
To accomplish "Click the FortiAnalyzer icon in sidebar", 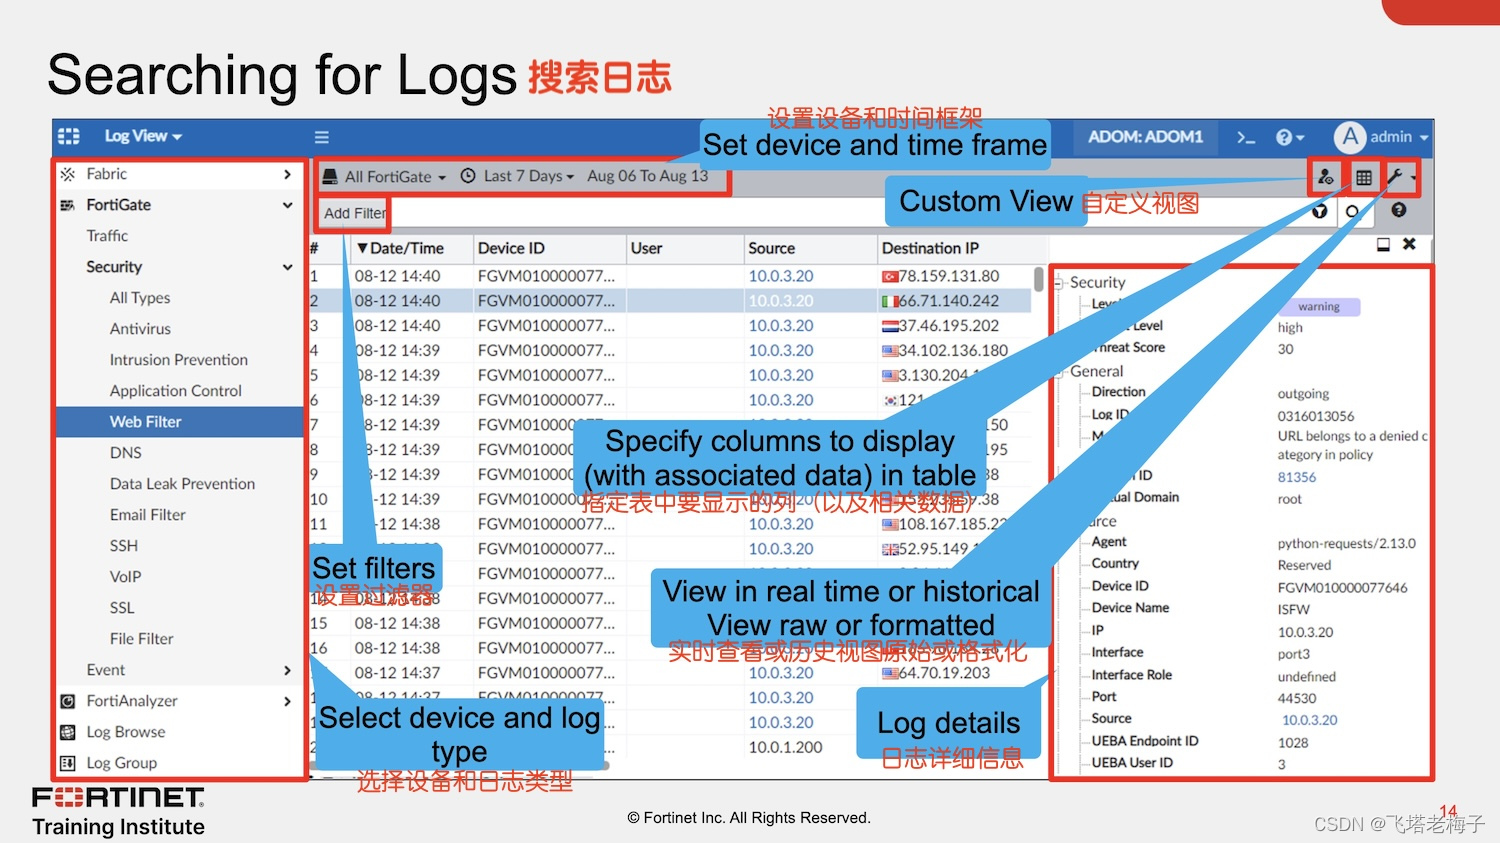I will 68,701.
